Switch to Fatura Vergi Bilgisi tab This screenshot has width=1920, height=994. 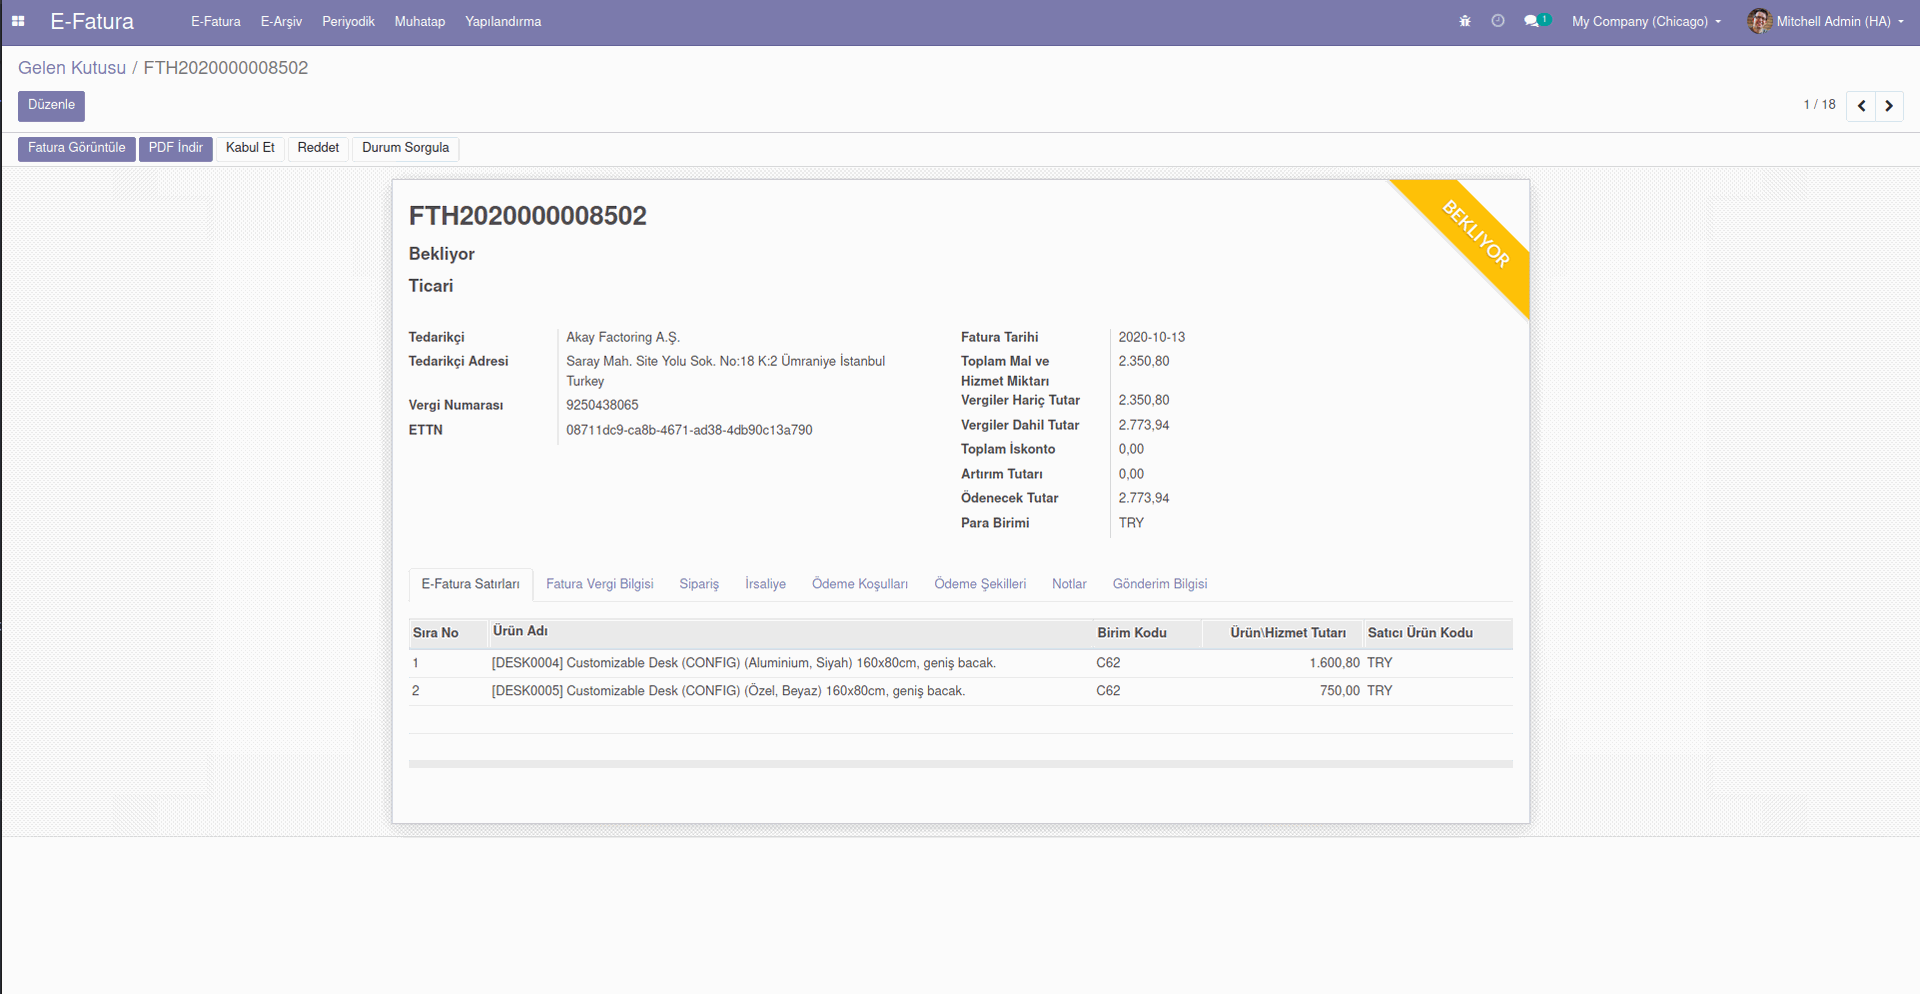(599, 584)
